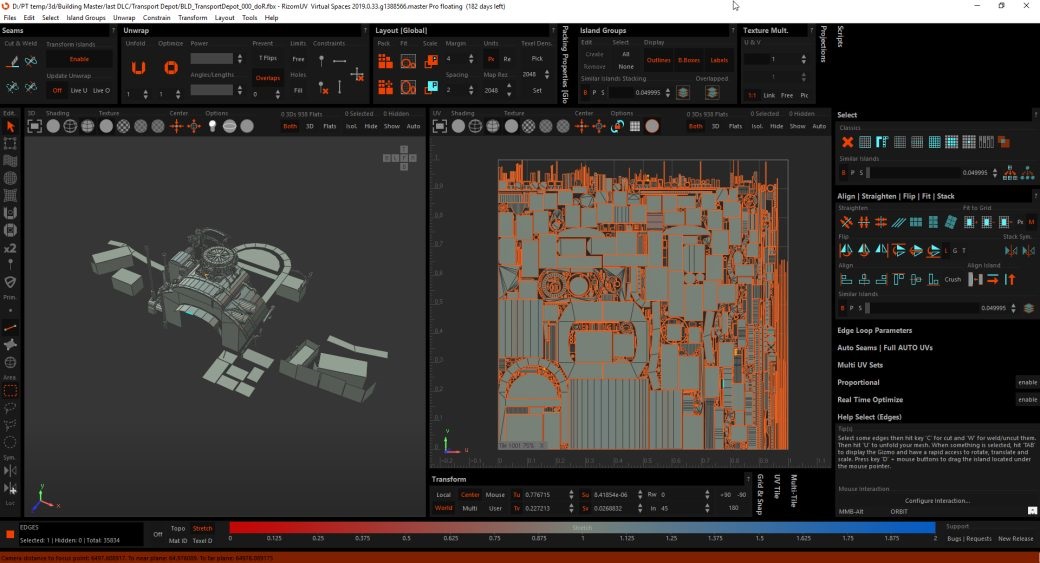Select Flats in the UV viewport toolbar
Screen dimensions: 1040x563
(736, 126)
